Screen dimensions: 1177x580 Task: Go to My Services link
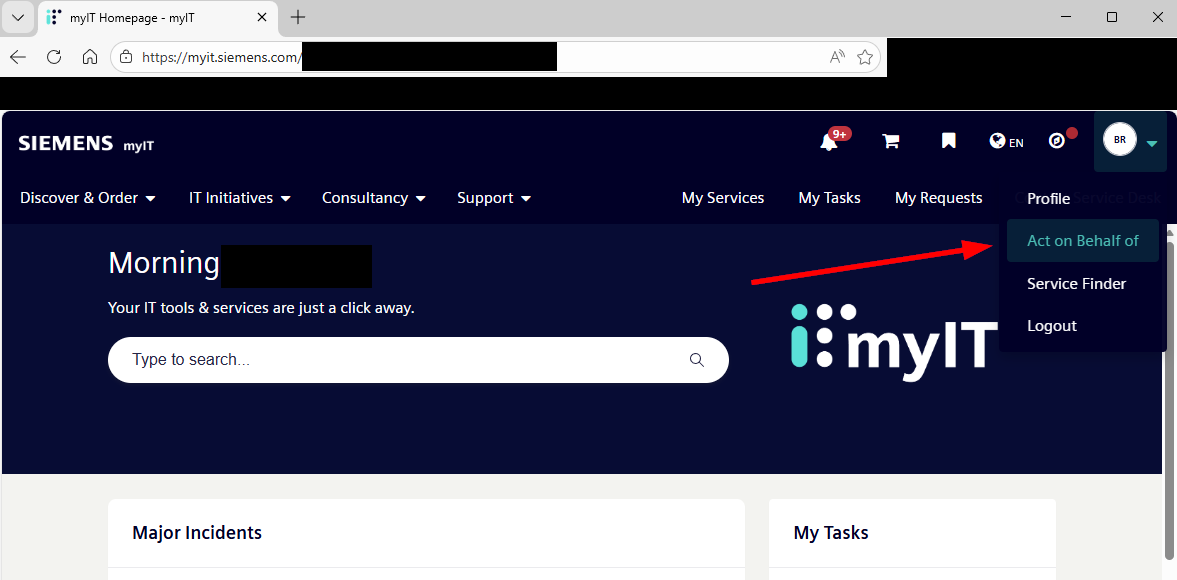click(723, 198)
